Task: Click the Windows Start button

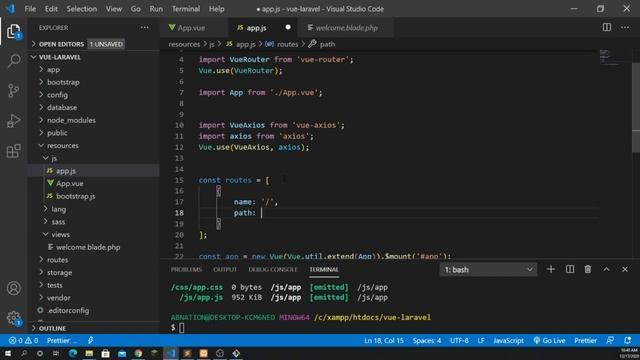Action: coord(8,353)
